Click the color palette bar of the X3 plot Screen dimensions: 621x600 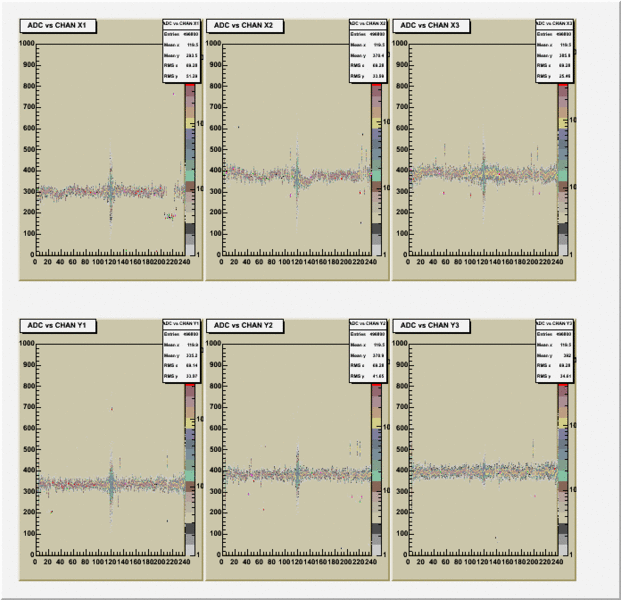click(563, 170)
